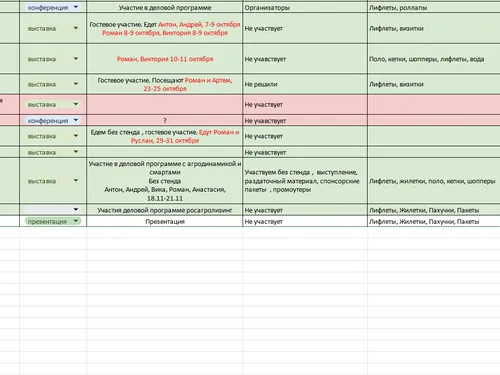500x375 pixels.
Task: Select the cell Участие в деловой программе
Action: [165, 7]
